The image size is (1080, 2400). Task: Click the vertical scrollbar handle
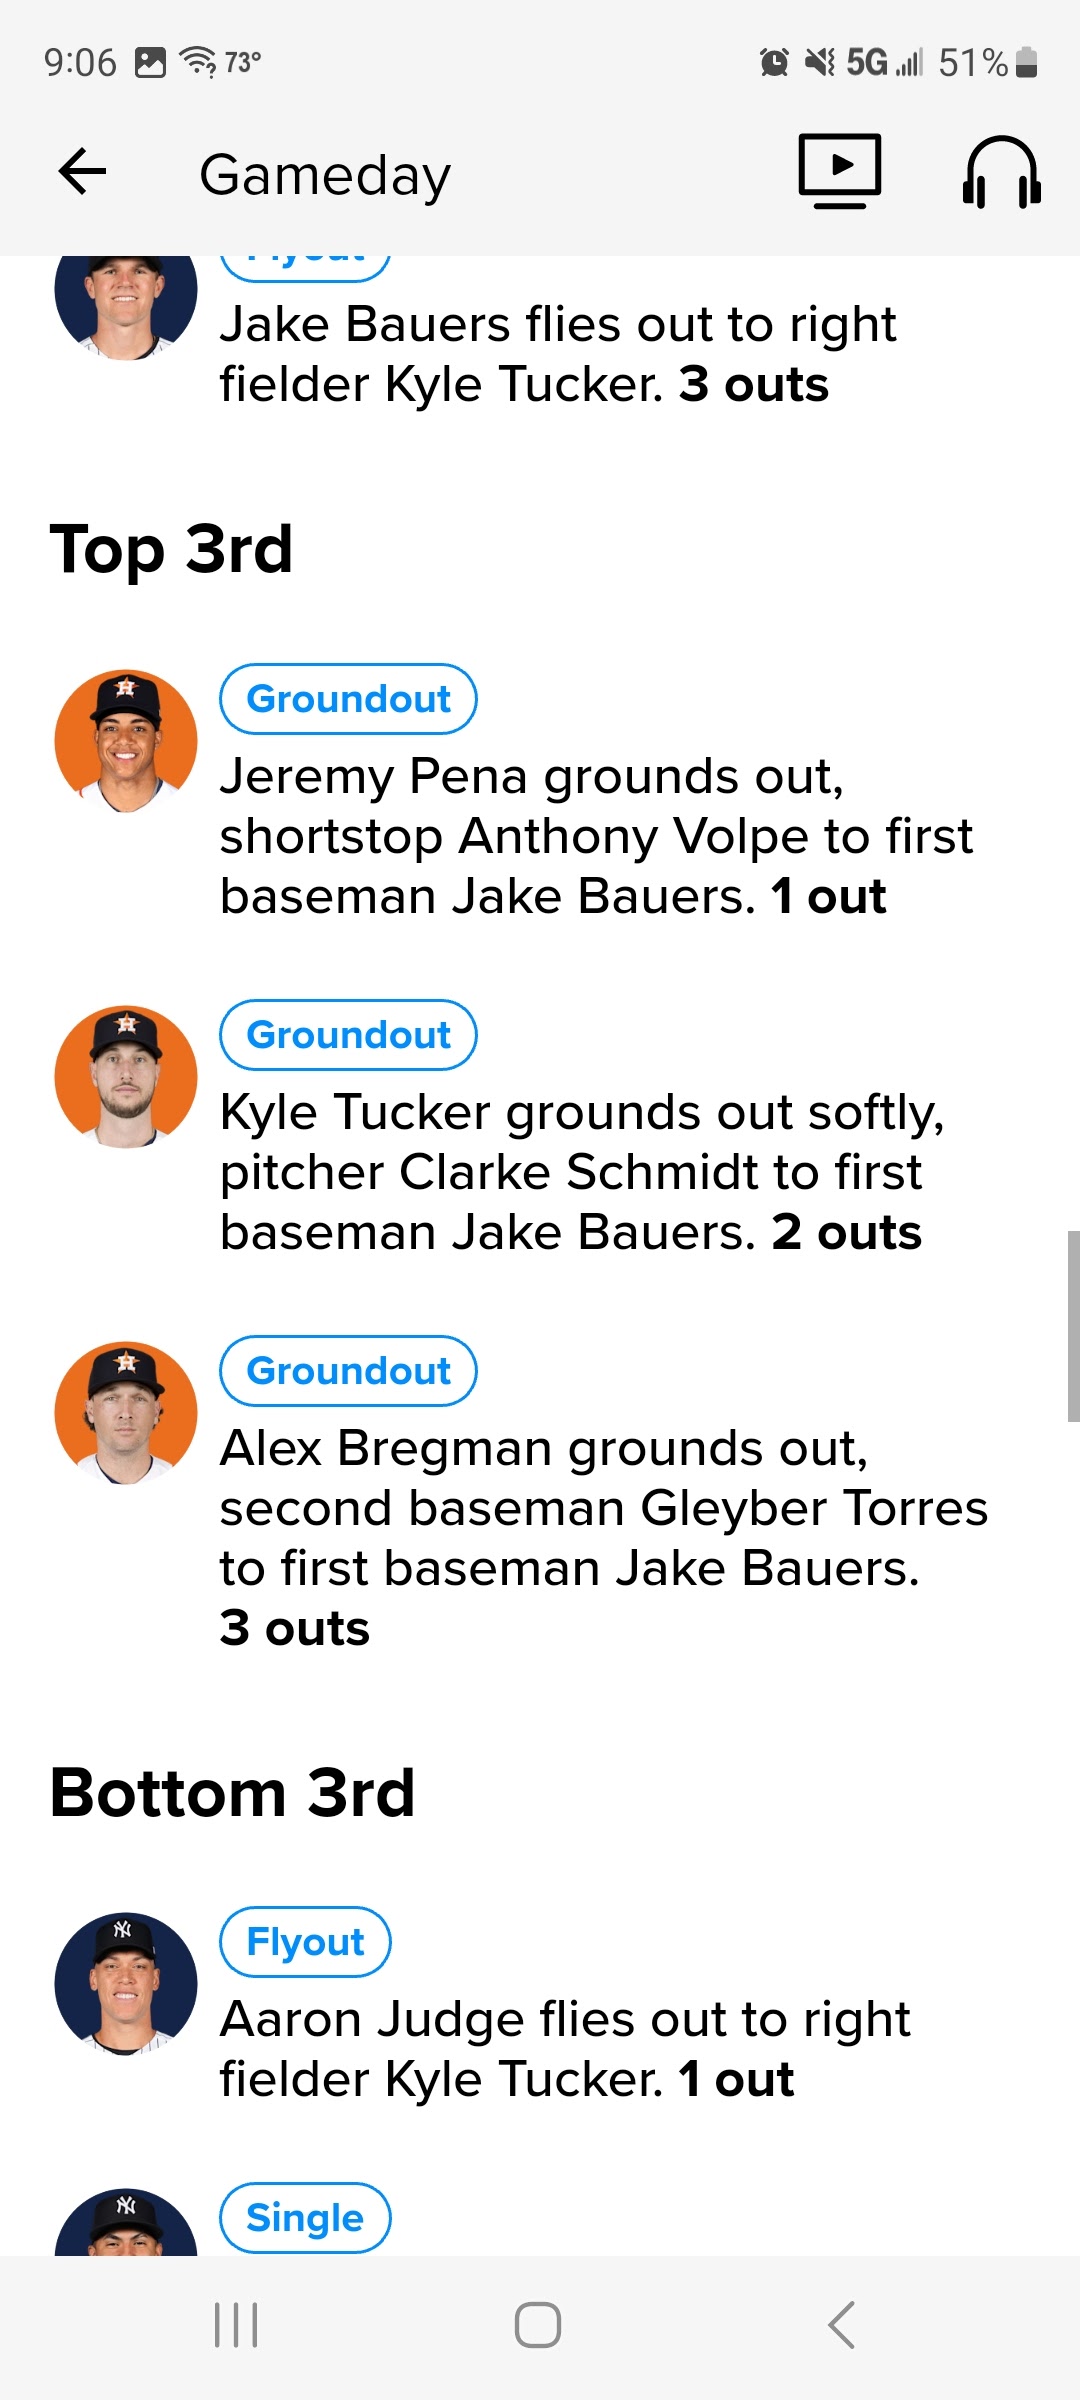1073,1326
